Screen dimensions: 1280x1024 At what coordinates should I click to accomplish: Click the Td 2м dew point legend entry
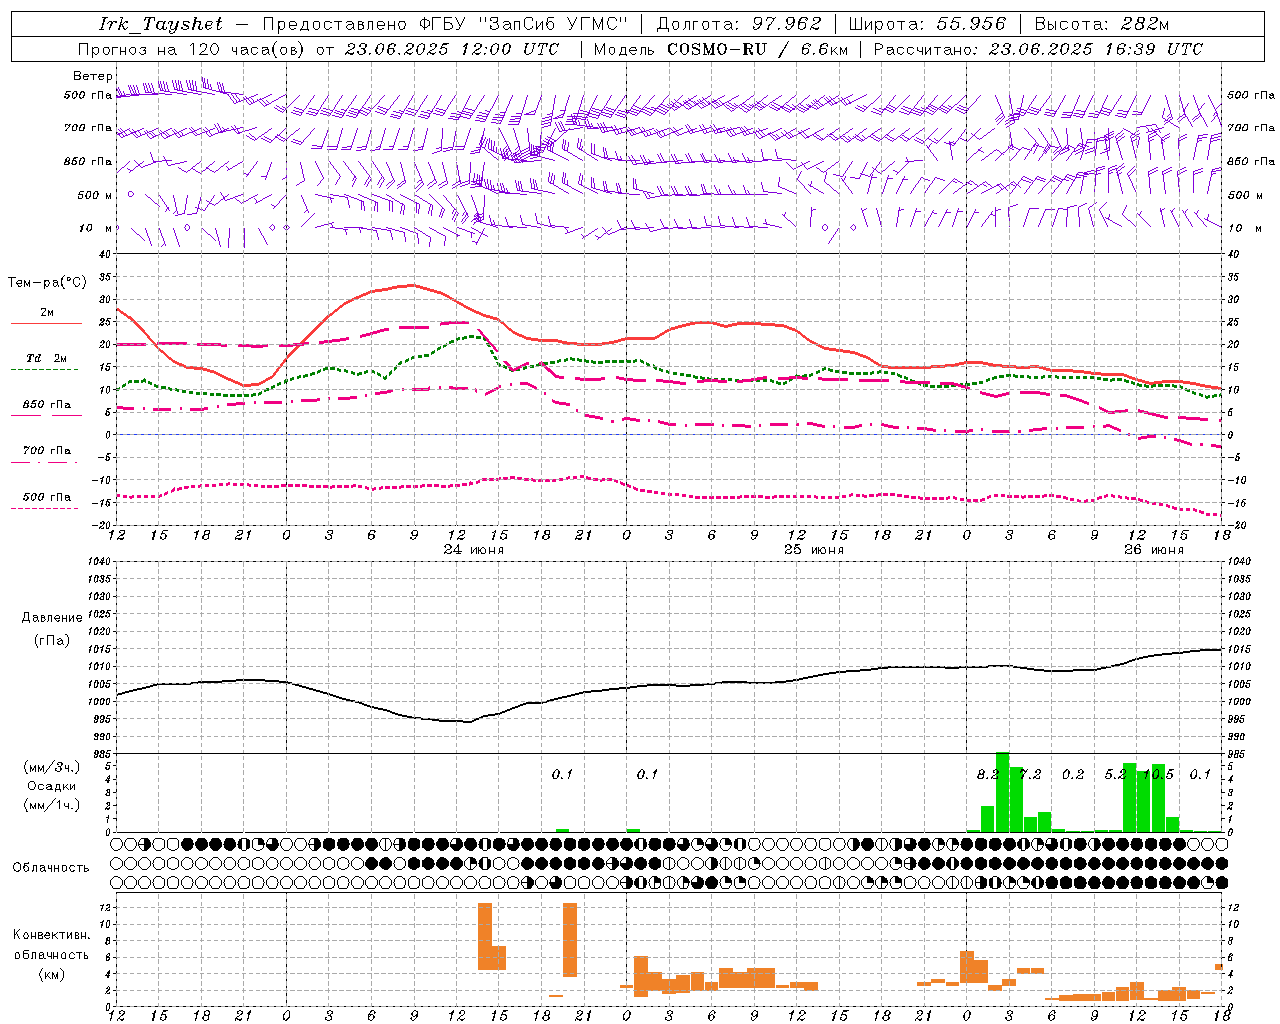[46, 358]
